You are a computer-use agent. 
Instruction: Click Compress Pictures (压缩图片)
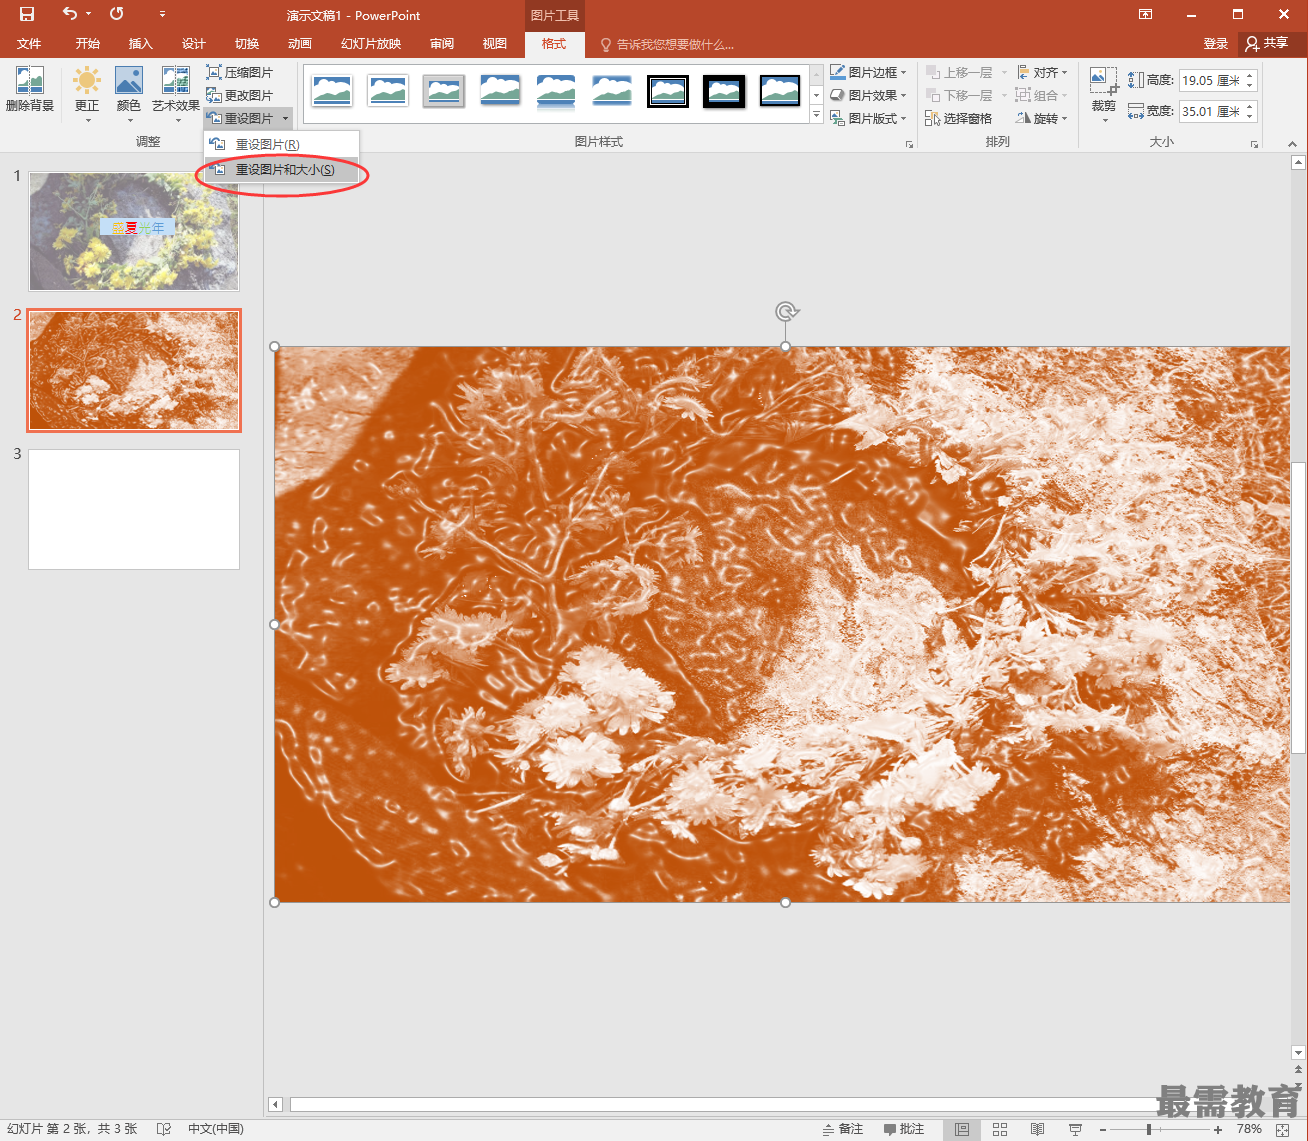240,72
